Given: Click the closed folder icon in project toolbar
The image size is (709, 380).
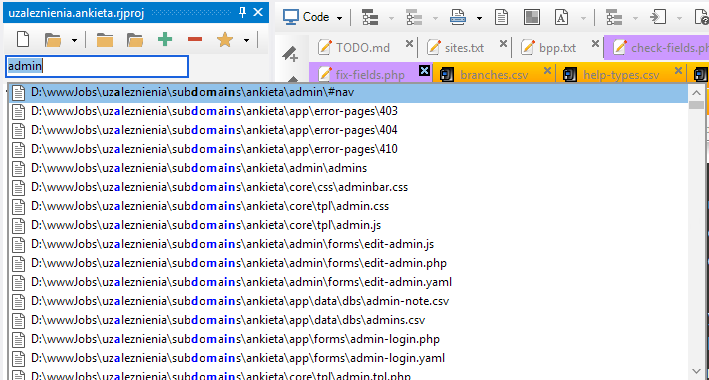Looking at the screenshot, I should pos(105,40).
